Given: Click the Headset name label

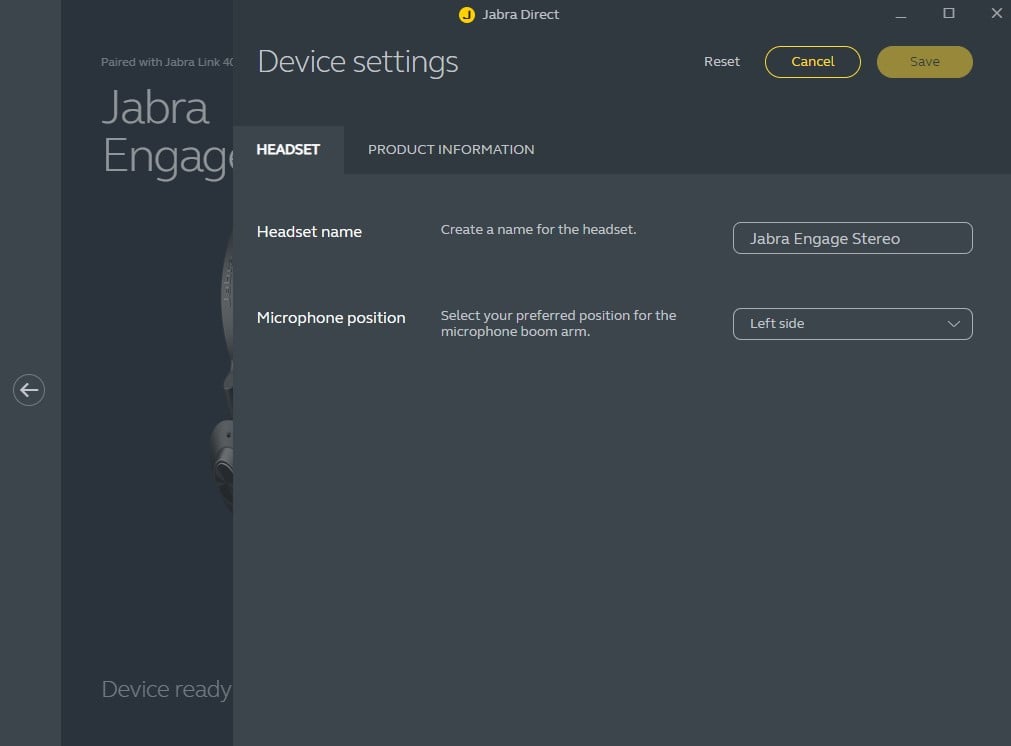Looking at the screenshot, I should (309, 232).
